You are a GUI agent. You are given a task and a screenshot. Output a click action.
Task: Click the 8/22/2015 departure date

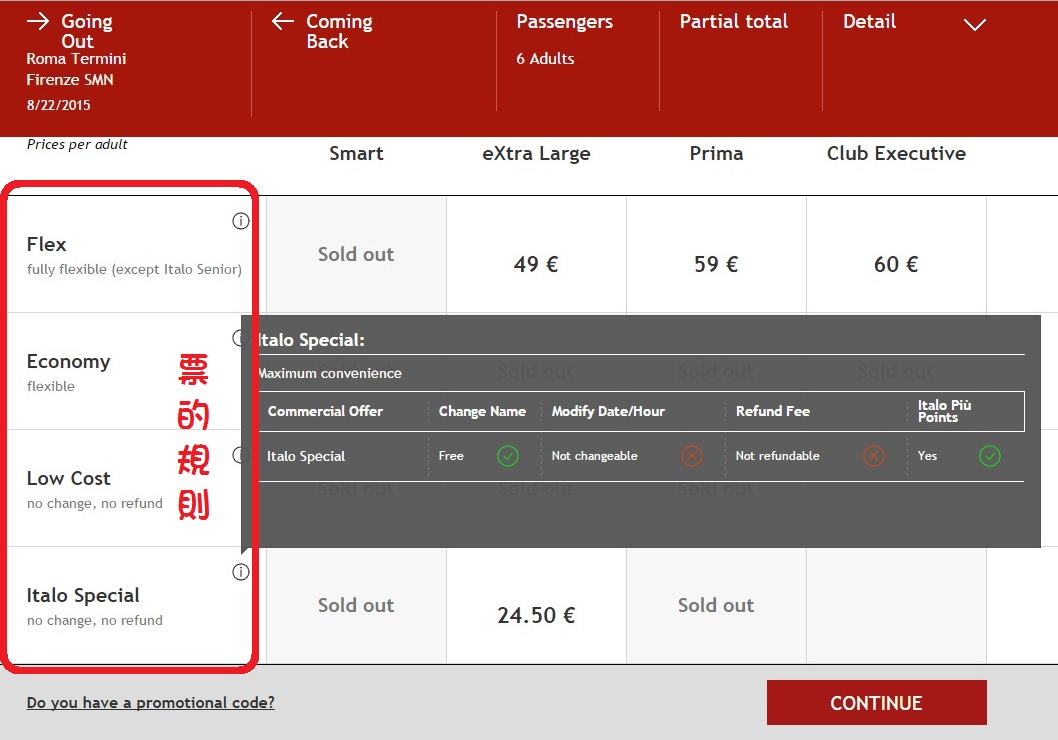(58, 105)
